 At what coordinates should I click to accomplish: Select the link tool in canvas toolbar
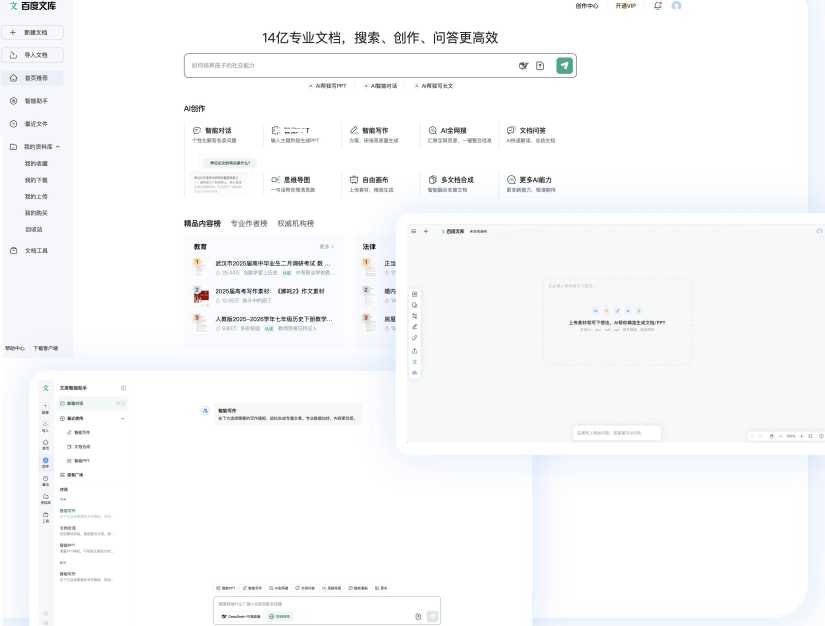point(415,338)
